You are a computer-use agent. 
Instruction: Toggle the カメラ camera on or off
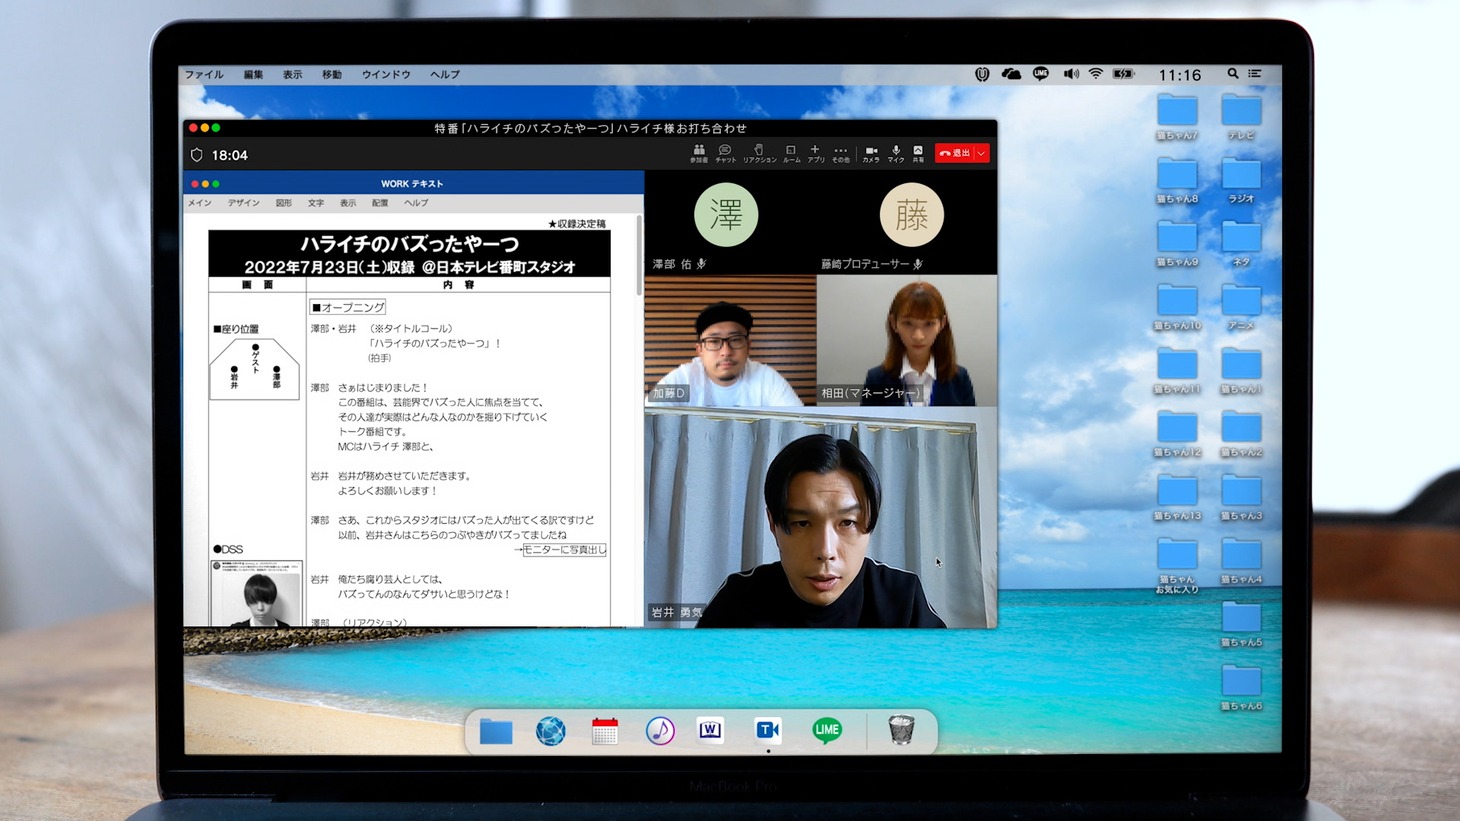pyautogui.click(x=870, y=152)
